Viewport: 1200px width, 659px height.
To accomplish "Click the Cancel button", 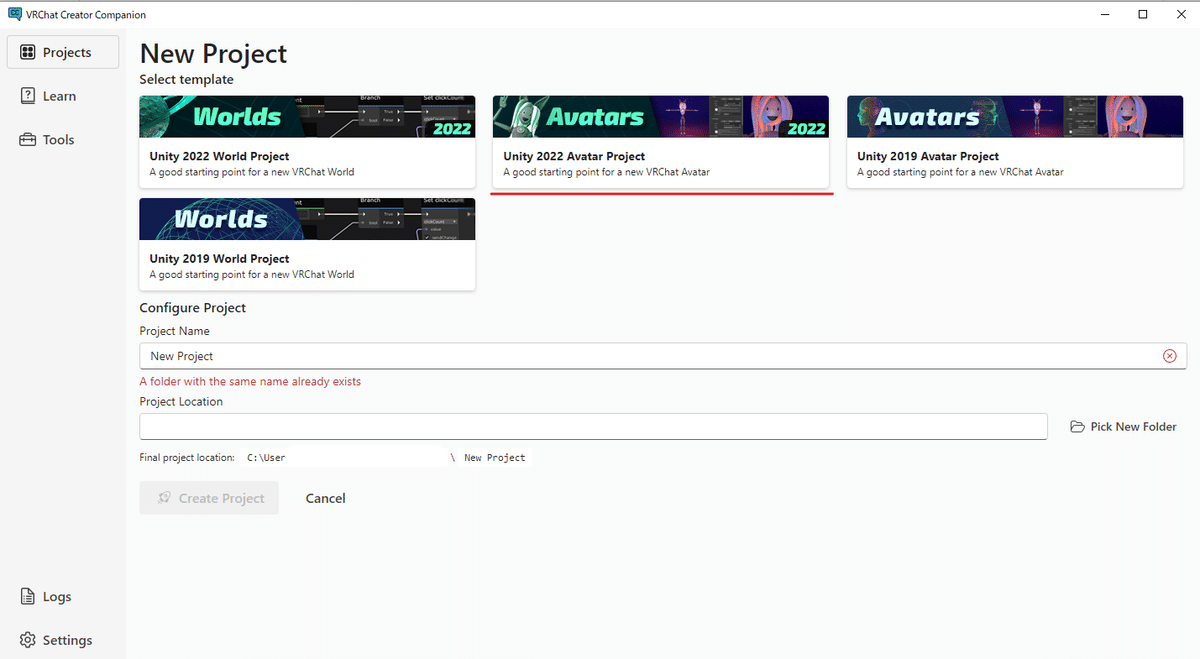I will point(325,498).
